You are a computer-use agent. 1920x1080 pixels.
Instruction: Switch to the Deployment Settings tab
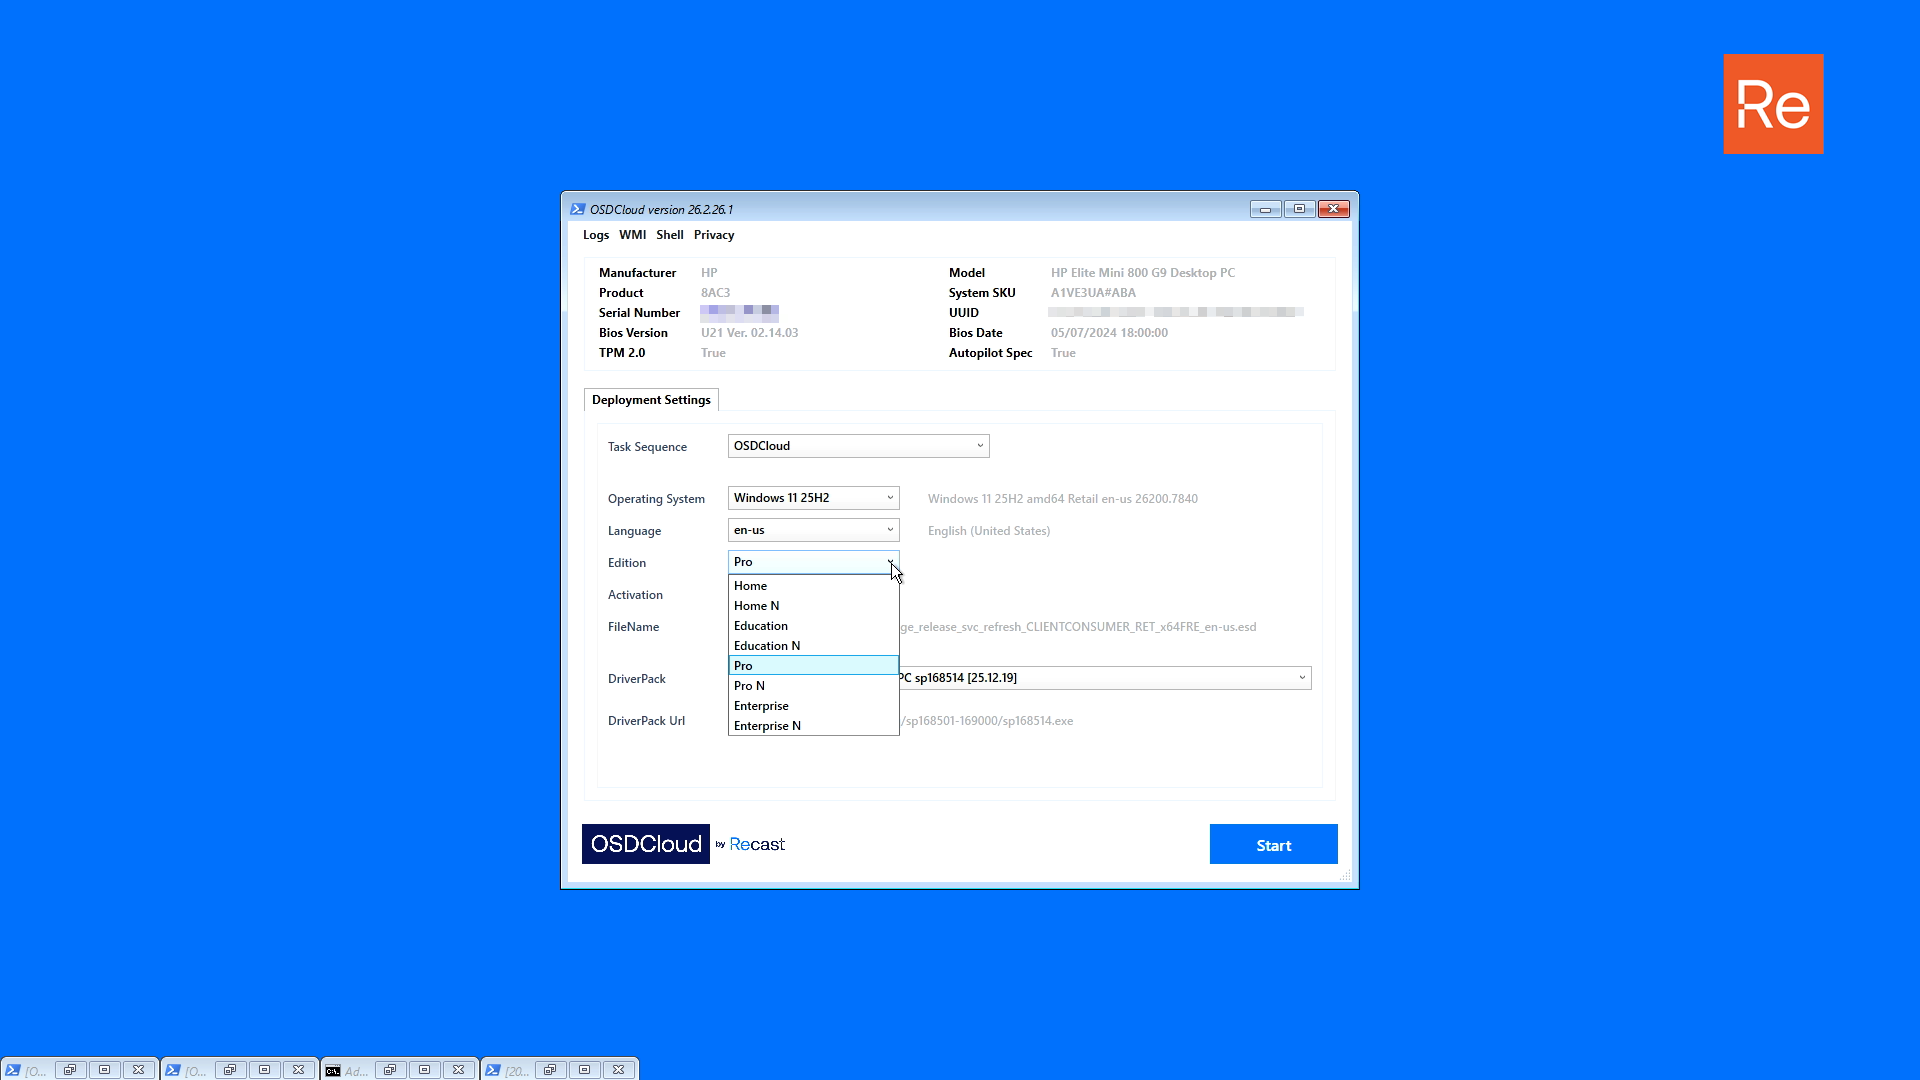[651, 400]
